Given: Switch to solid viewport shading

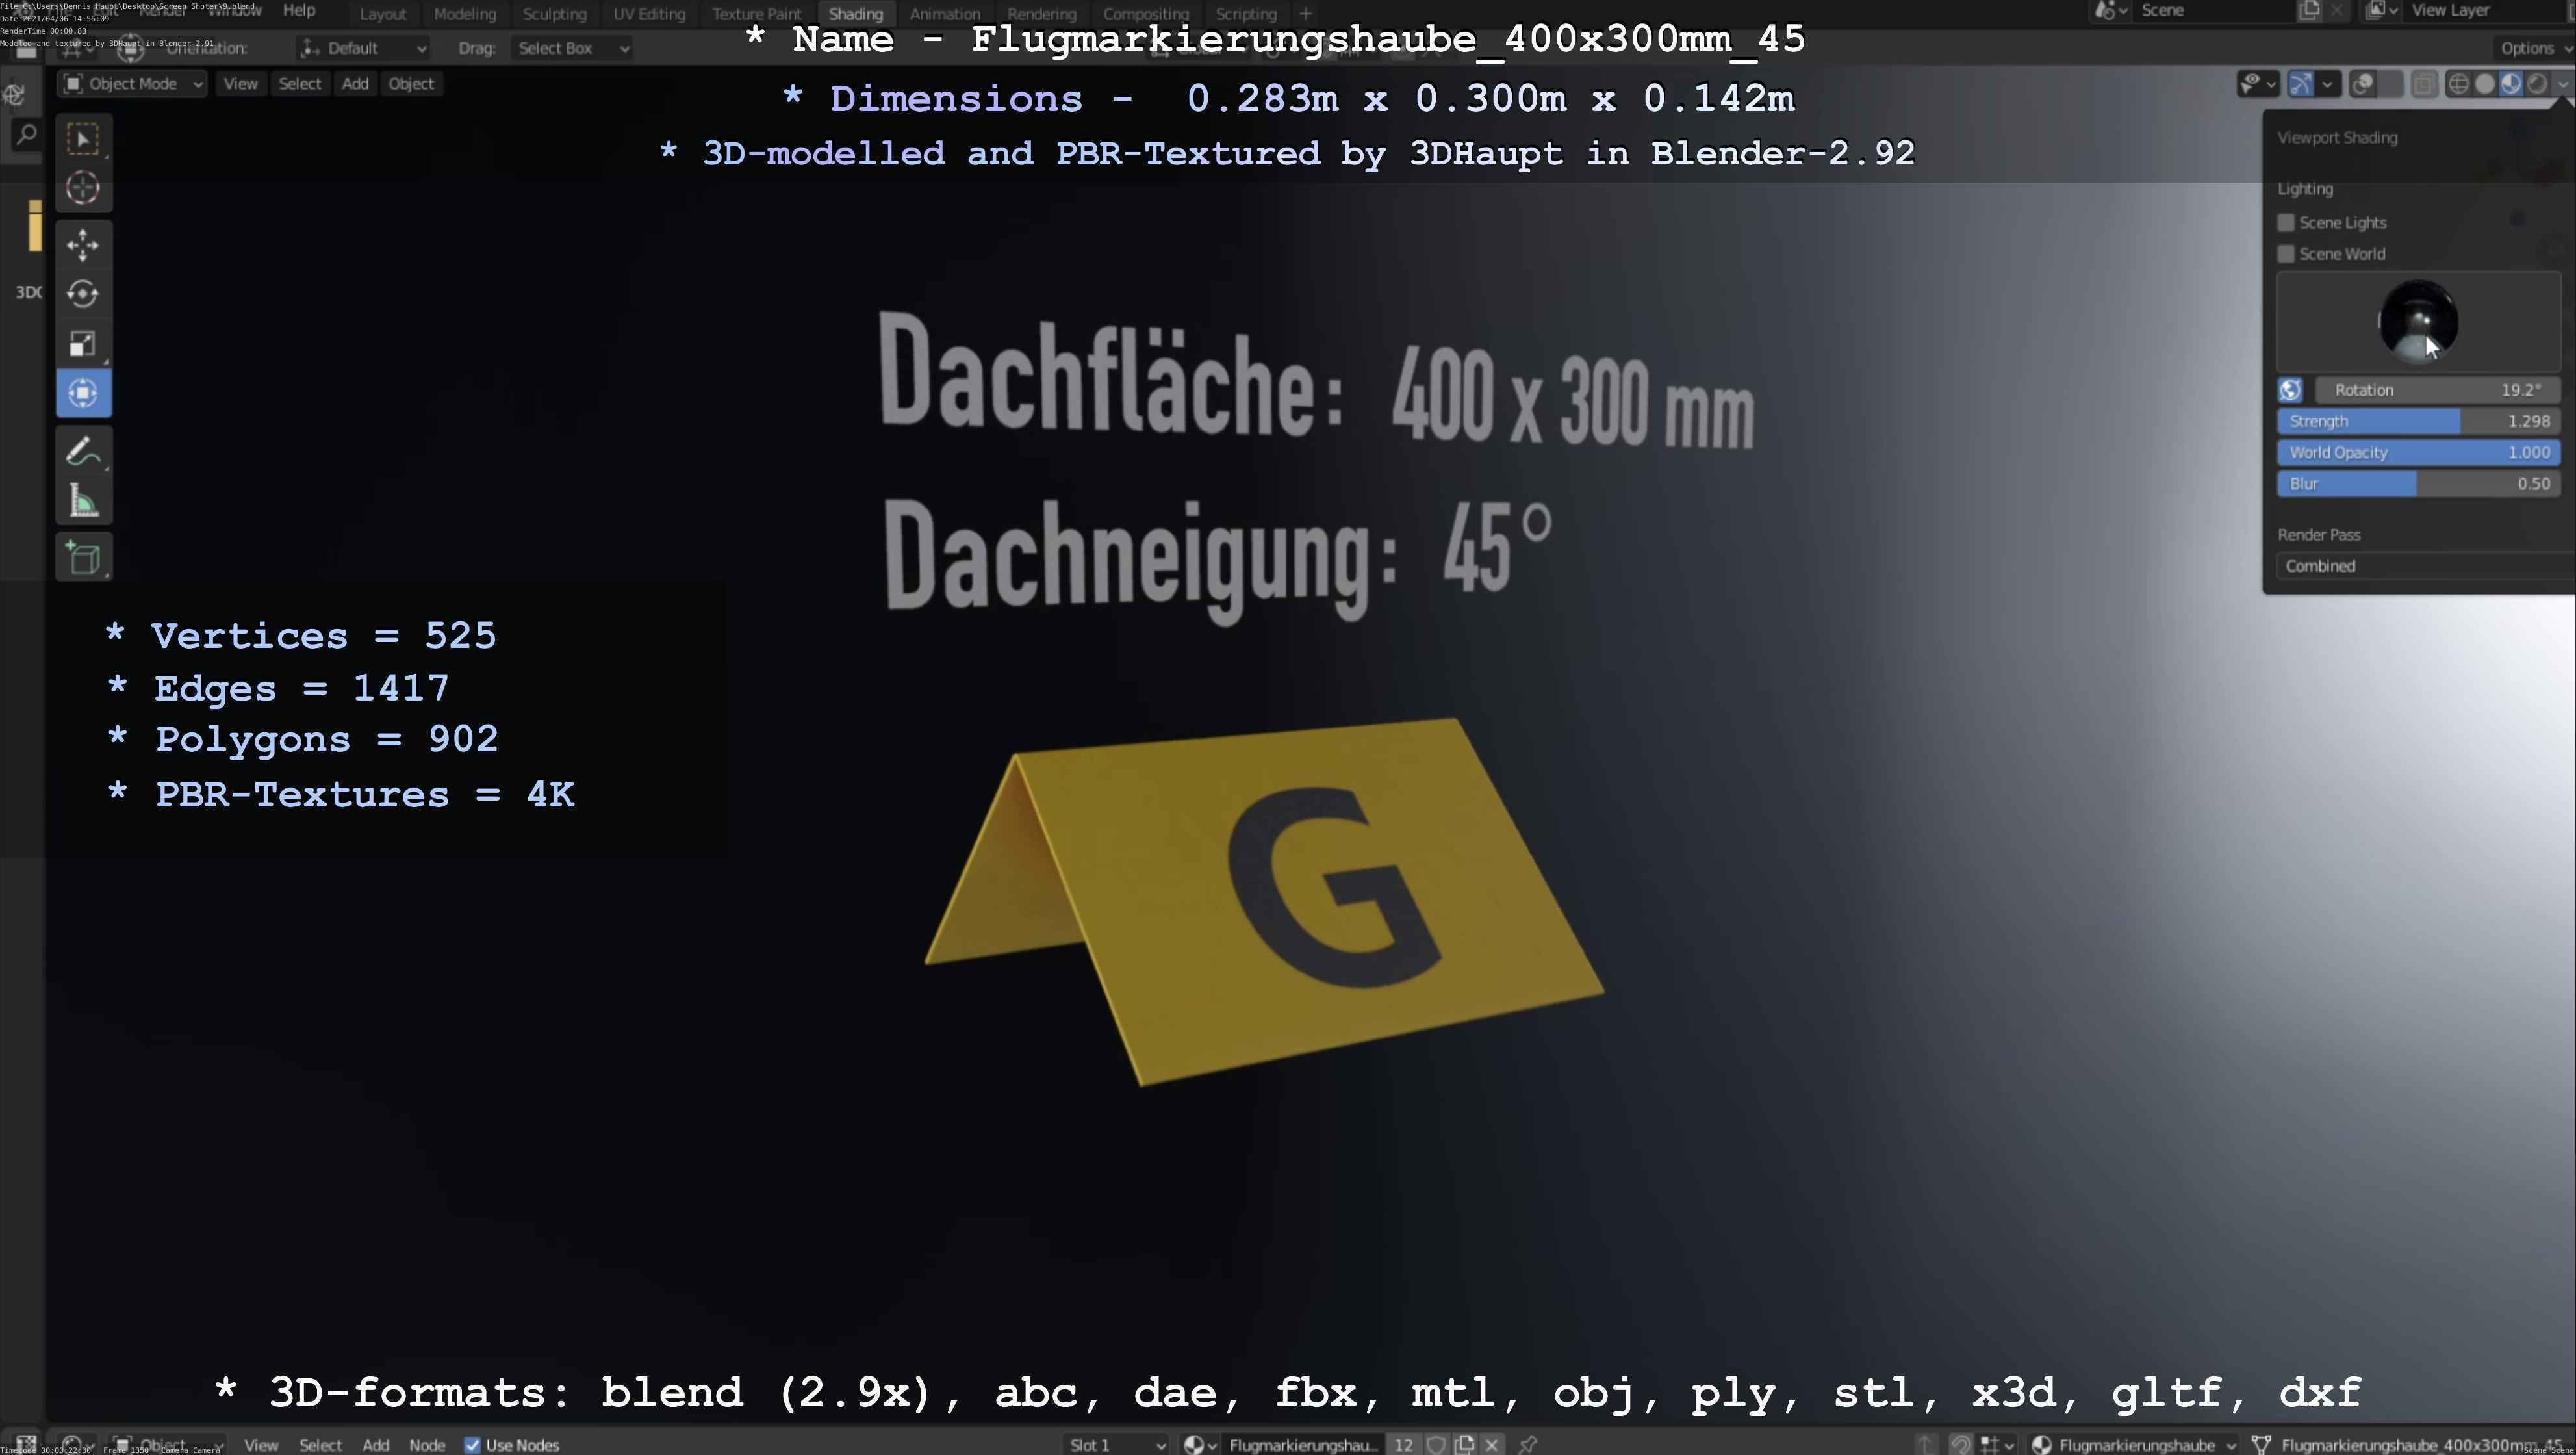Looking at the screenshot, I should pyautogui.click(x=2485, y=84).
